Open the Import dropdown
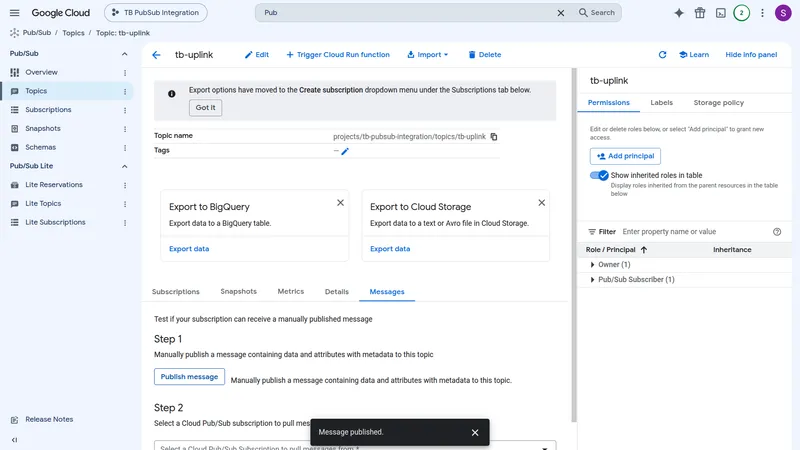The height and width of the screenshot is (450, 800). click(x=428, y=55)
